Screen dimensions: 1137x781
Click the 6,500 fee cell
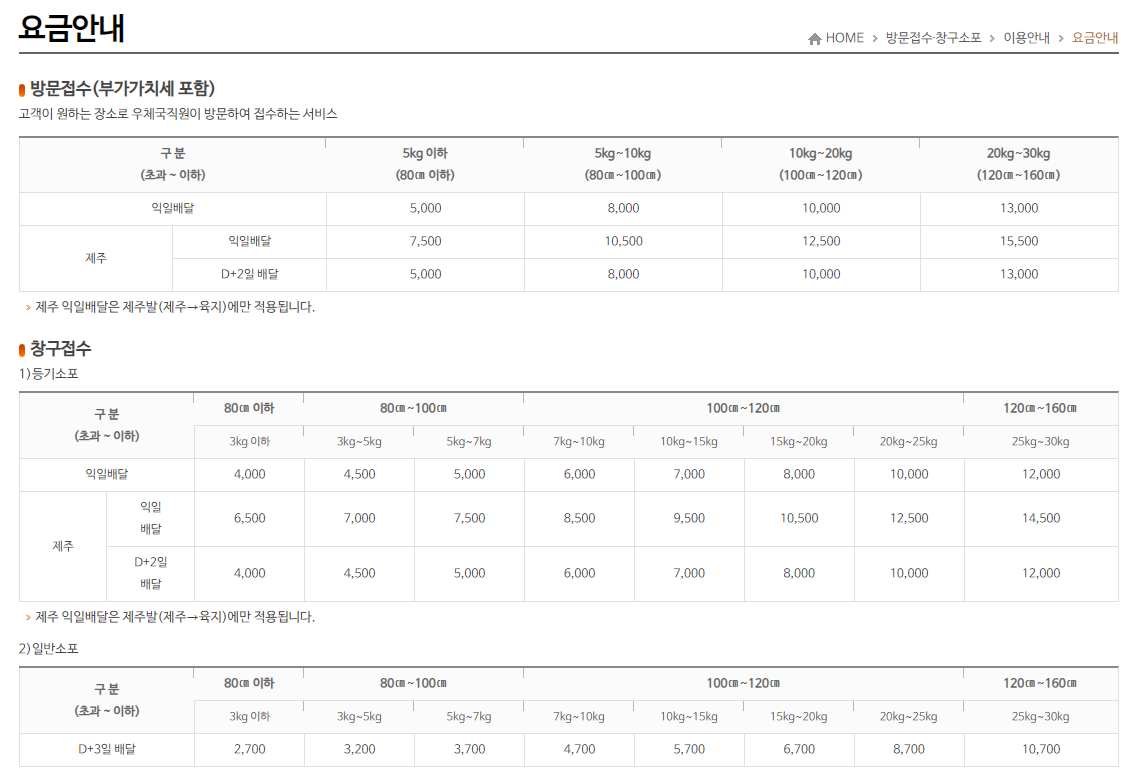249,518
